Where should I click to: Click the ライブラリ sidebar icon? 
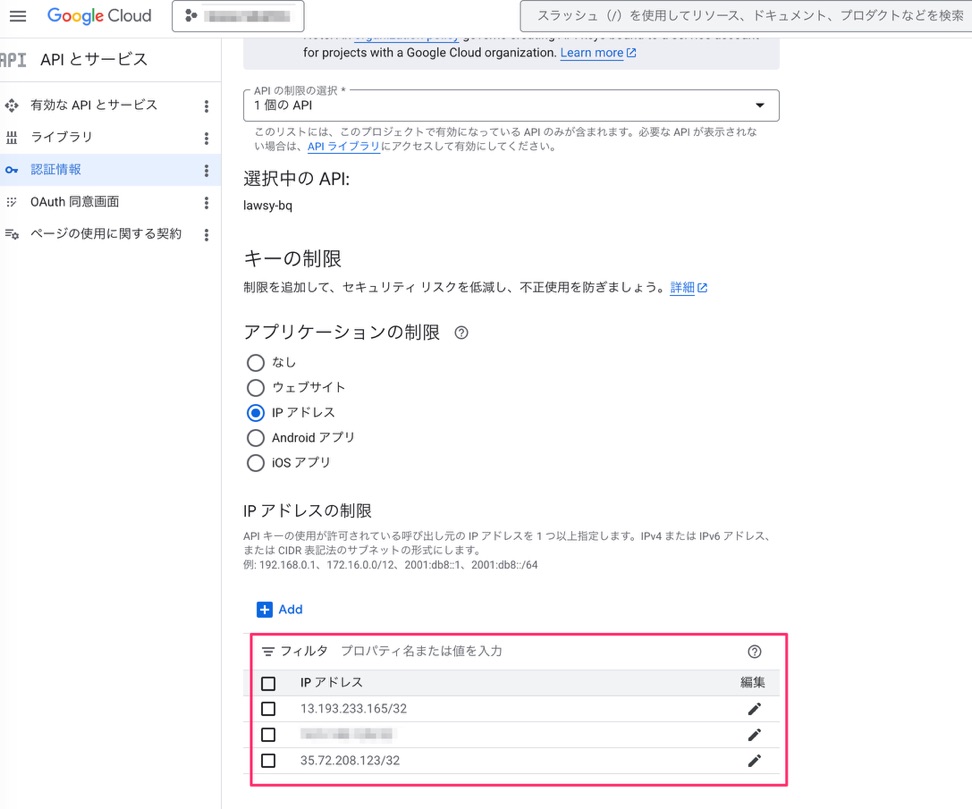[x=11, y=138]
